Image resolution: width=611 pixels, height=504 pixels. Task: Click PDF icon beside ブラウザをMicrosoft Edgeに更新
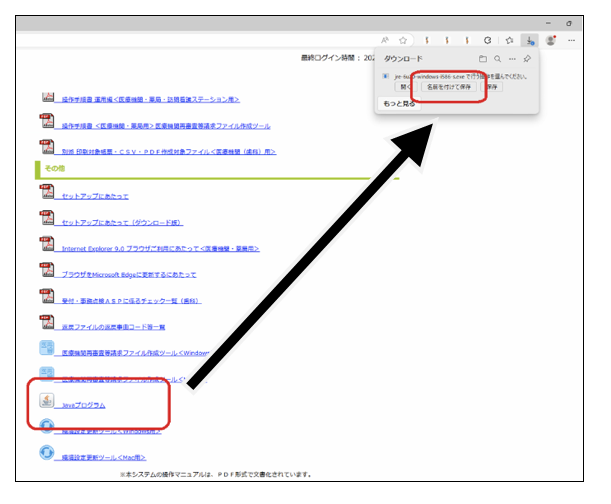tap(47, 270)
